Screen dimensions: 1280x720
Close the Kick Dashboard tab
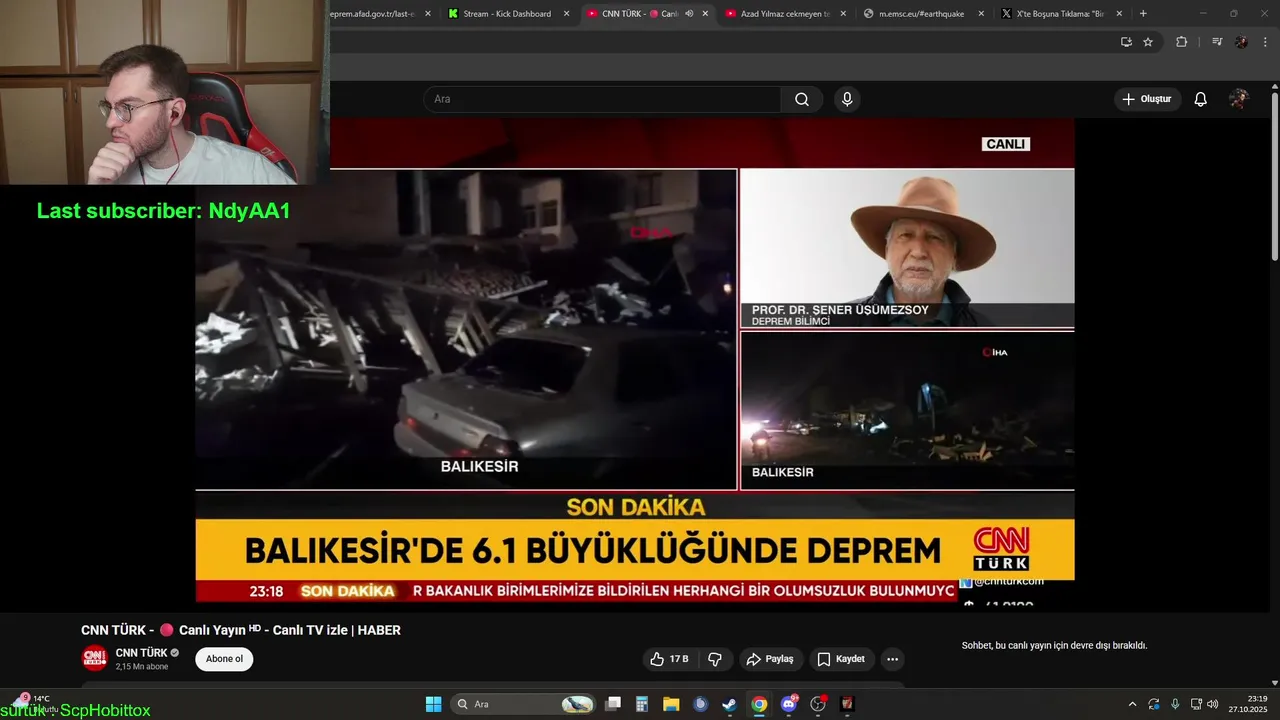pyautogui.click(x=566, y=14)
